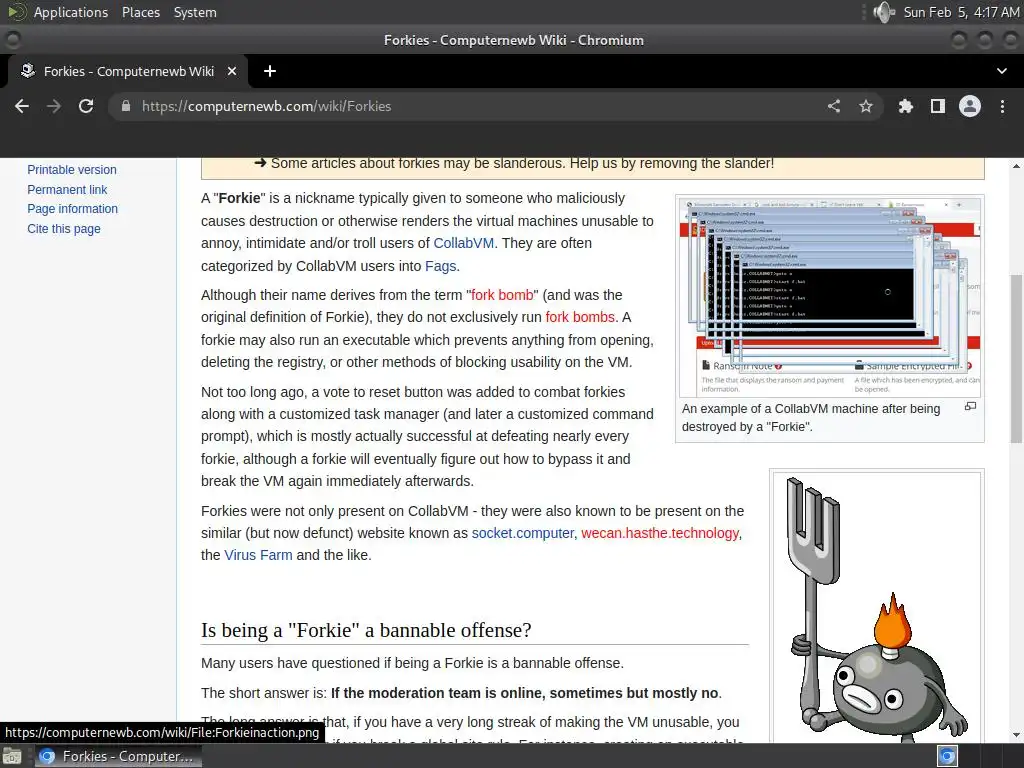Enlarge thumbnail via the magnify icon

[x=970, y=406]
